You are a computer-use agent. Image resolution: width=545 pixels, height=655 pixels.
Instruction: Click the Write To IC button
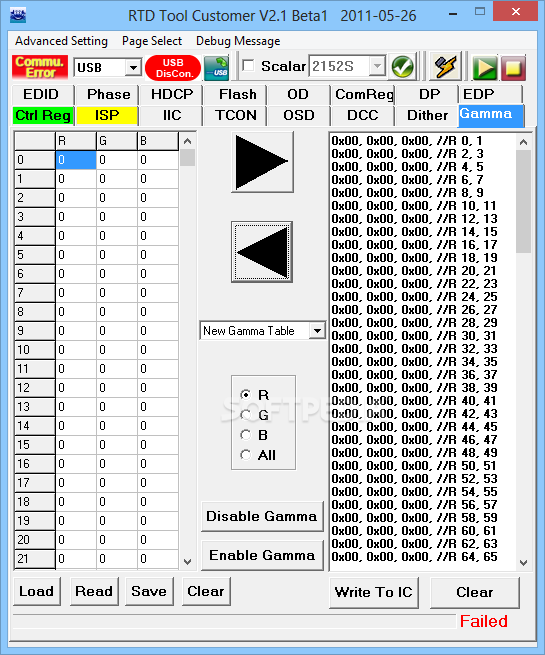[373, 592]
